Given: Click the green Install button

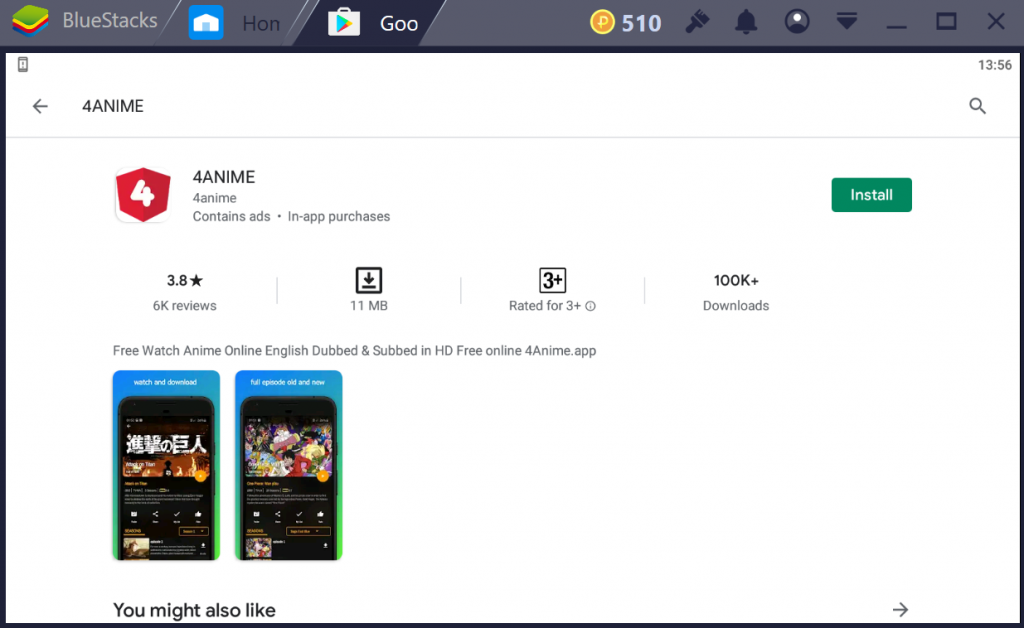Looking at the screenshot, I should pos(871,195).
